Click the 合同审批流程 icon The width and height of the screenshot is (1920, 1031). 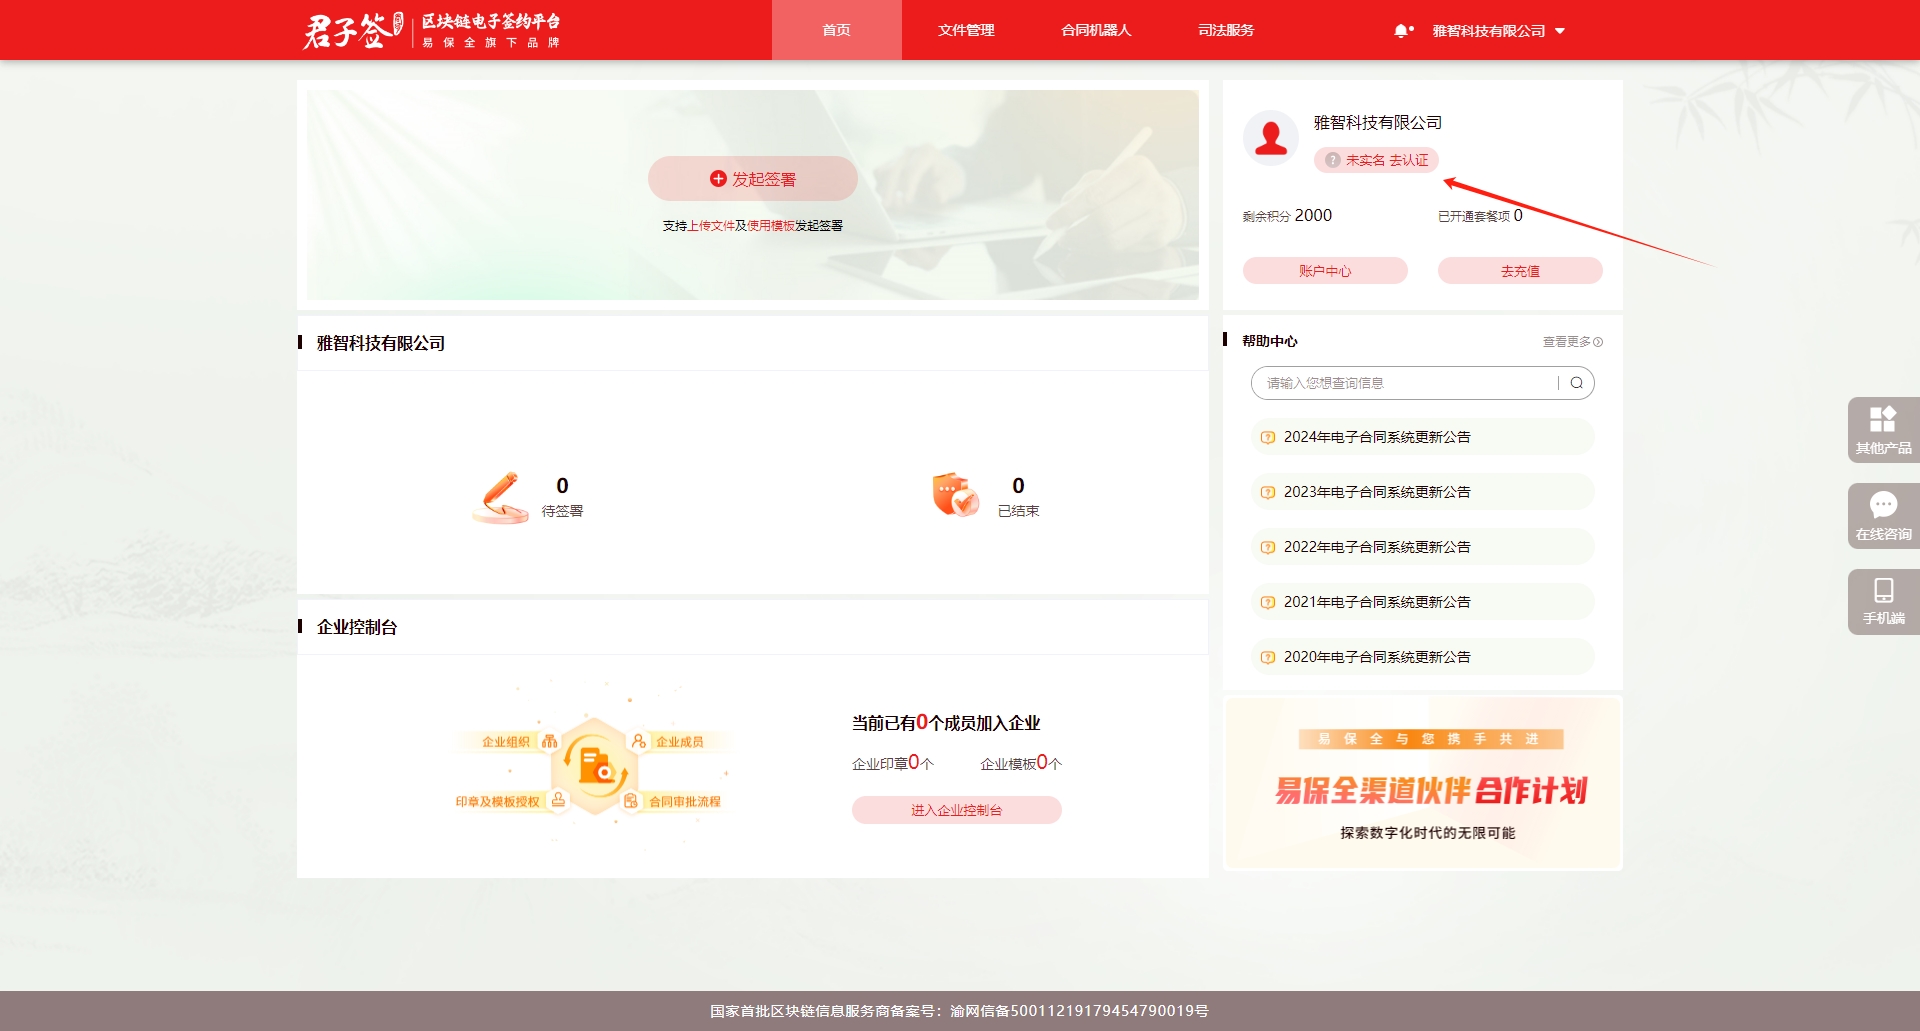pos(630,801)
